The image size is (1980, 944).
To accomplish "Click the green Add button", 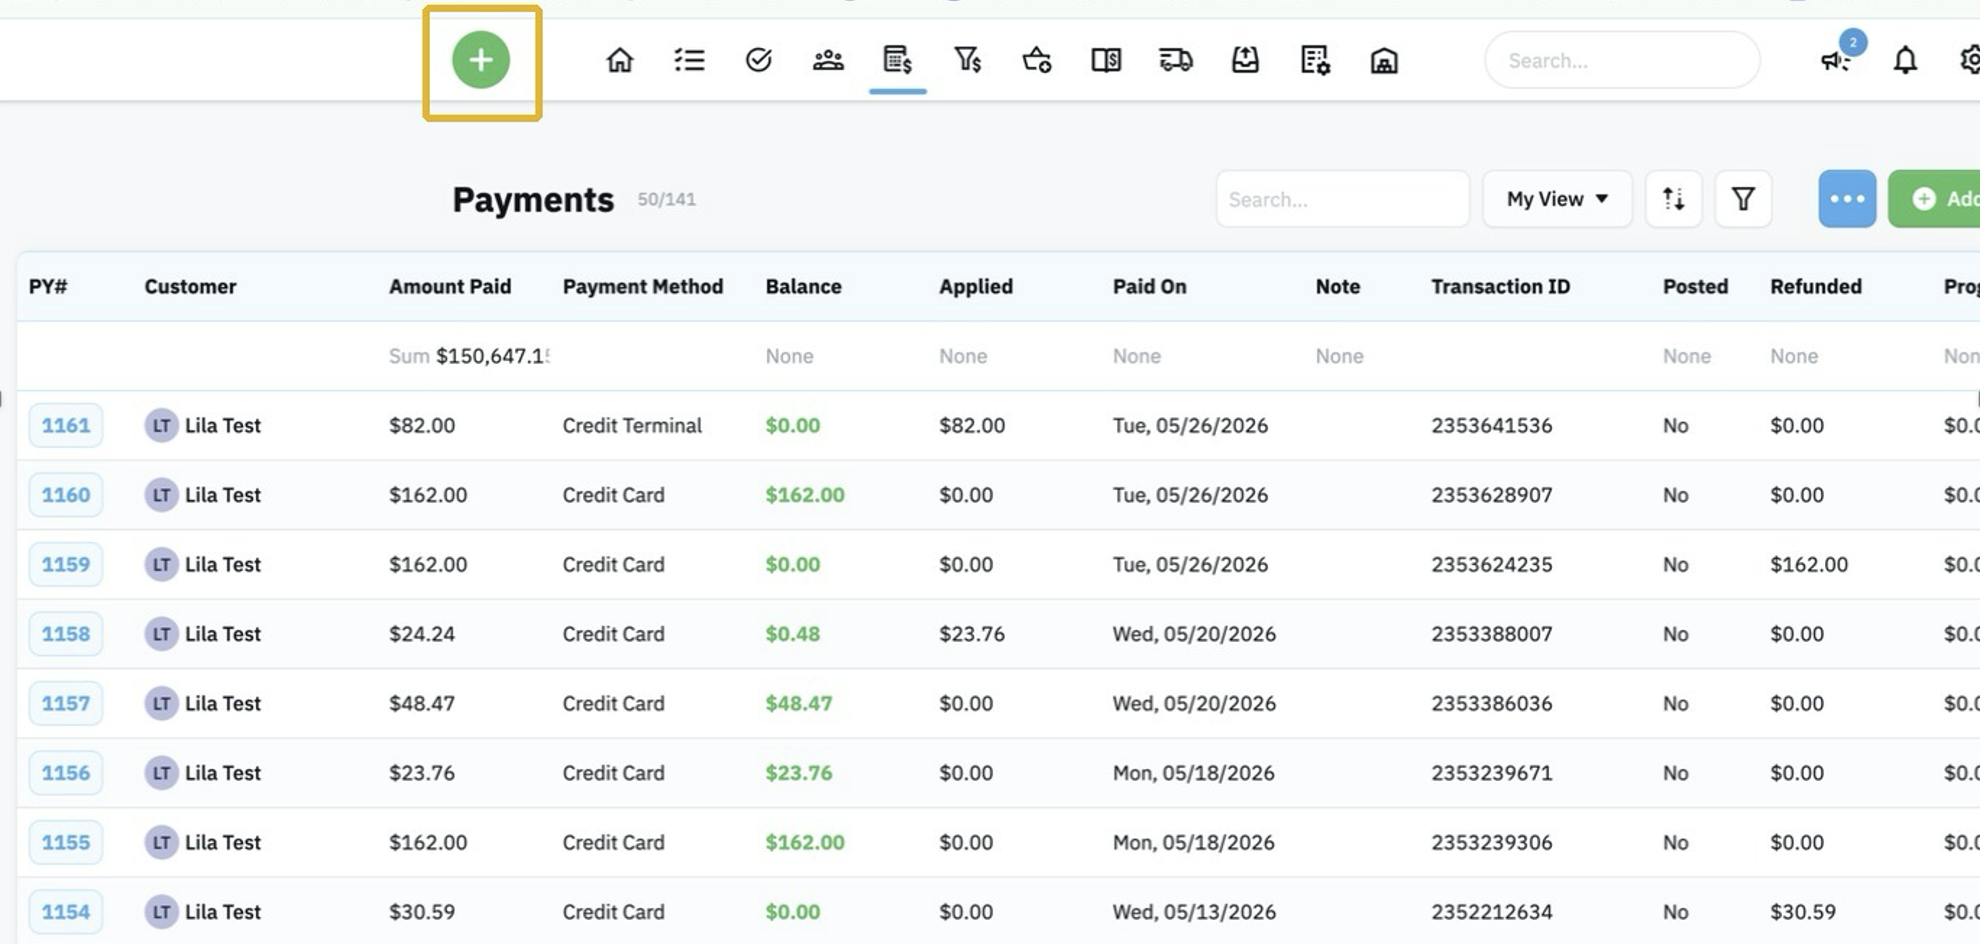I will point(1935,199).
